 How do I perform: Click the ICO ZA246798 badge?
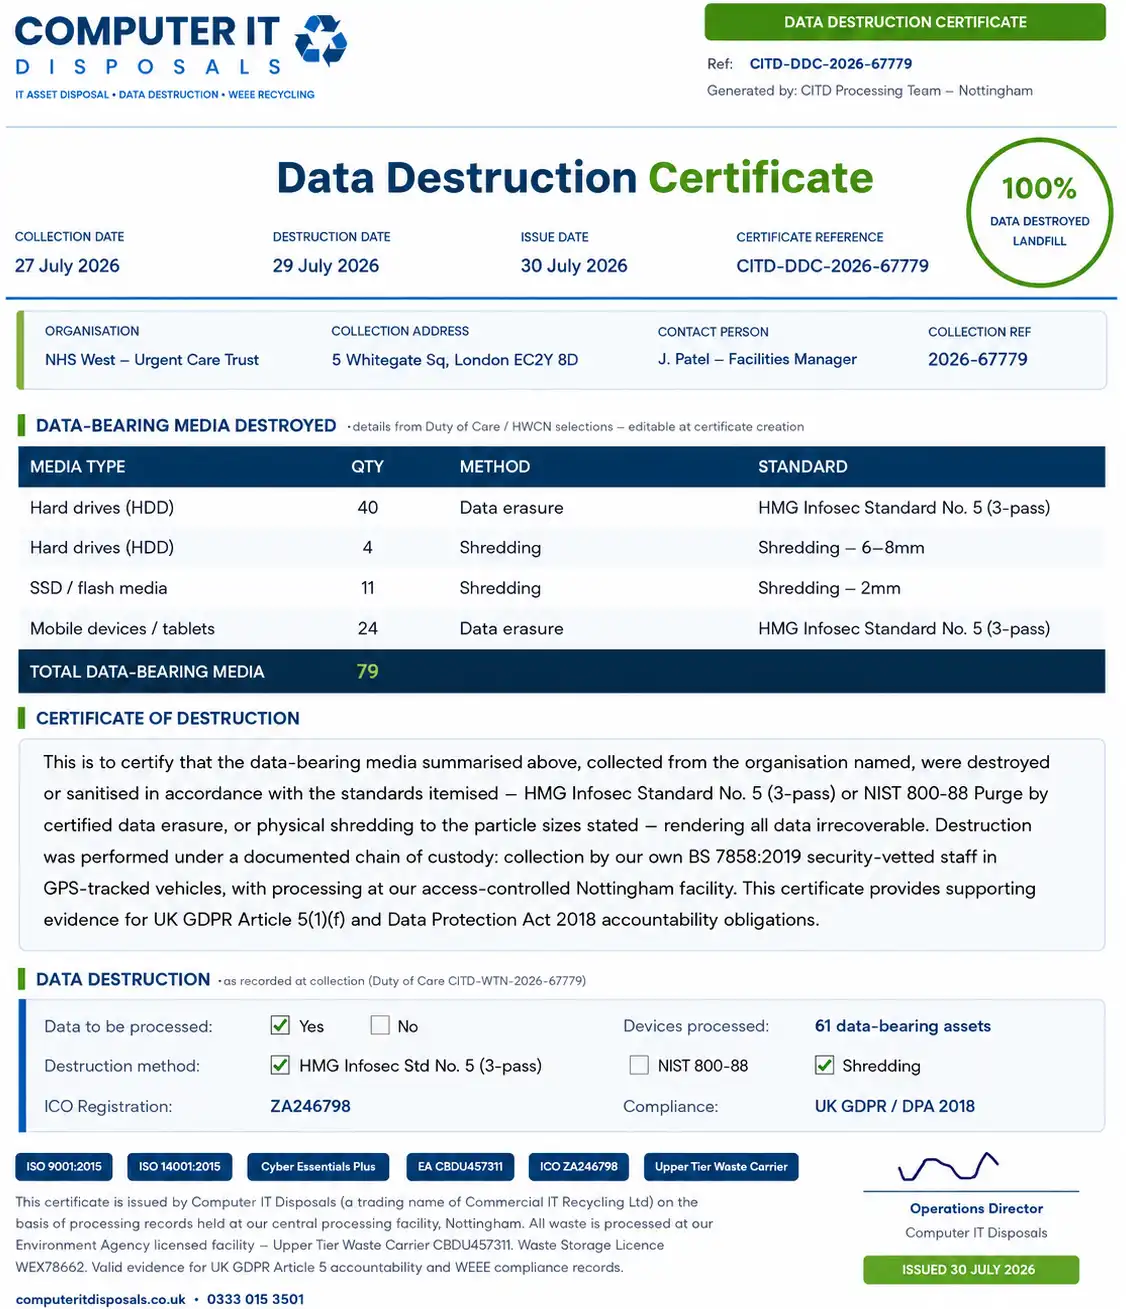click(x=579, y=1167)
